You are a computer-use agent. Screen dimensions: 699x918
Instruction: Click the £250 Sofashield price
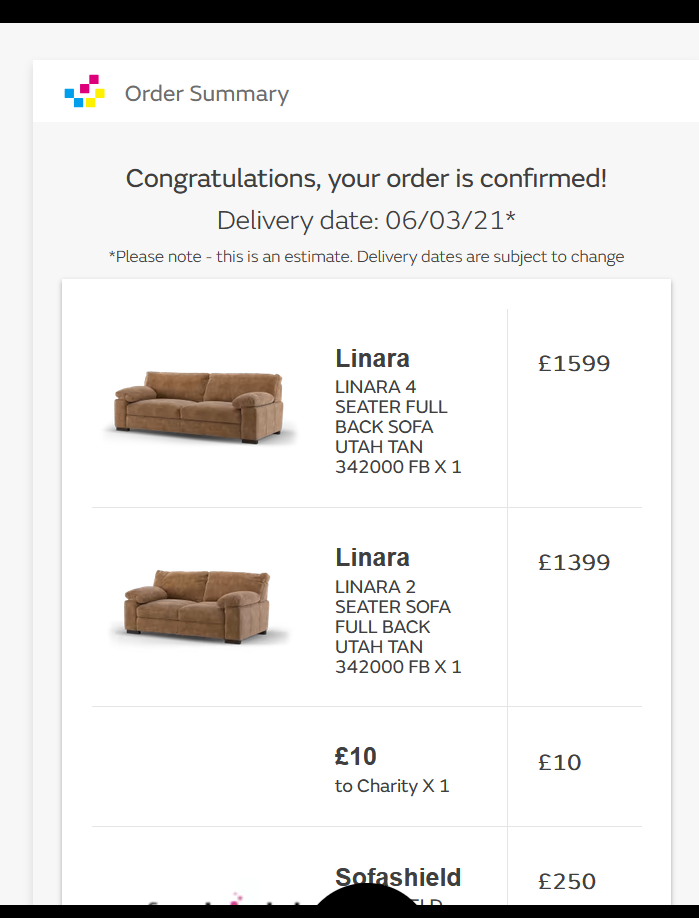tap(567, 882)
